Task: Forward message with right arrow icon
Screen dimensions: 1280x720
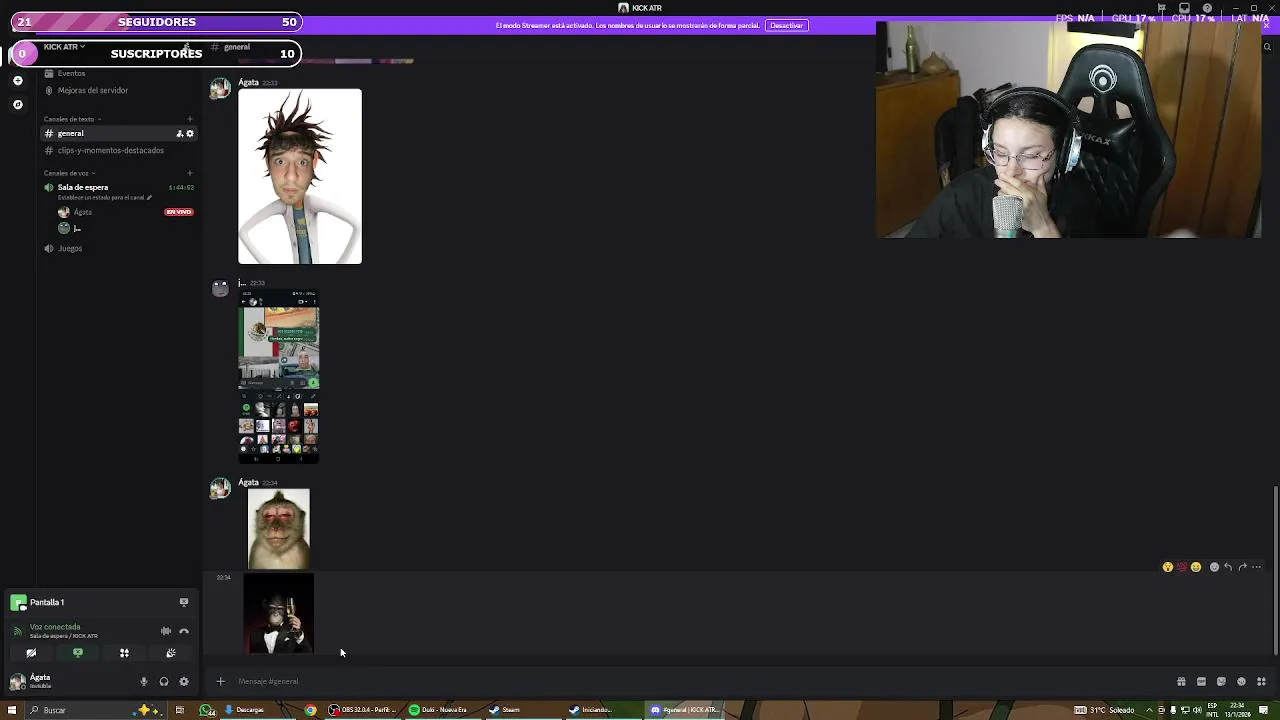Action: click(1242, 567)
